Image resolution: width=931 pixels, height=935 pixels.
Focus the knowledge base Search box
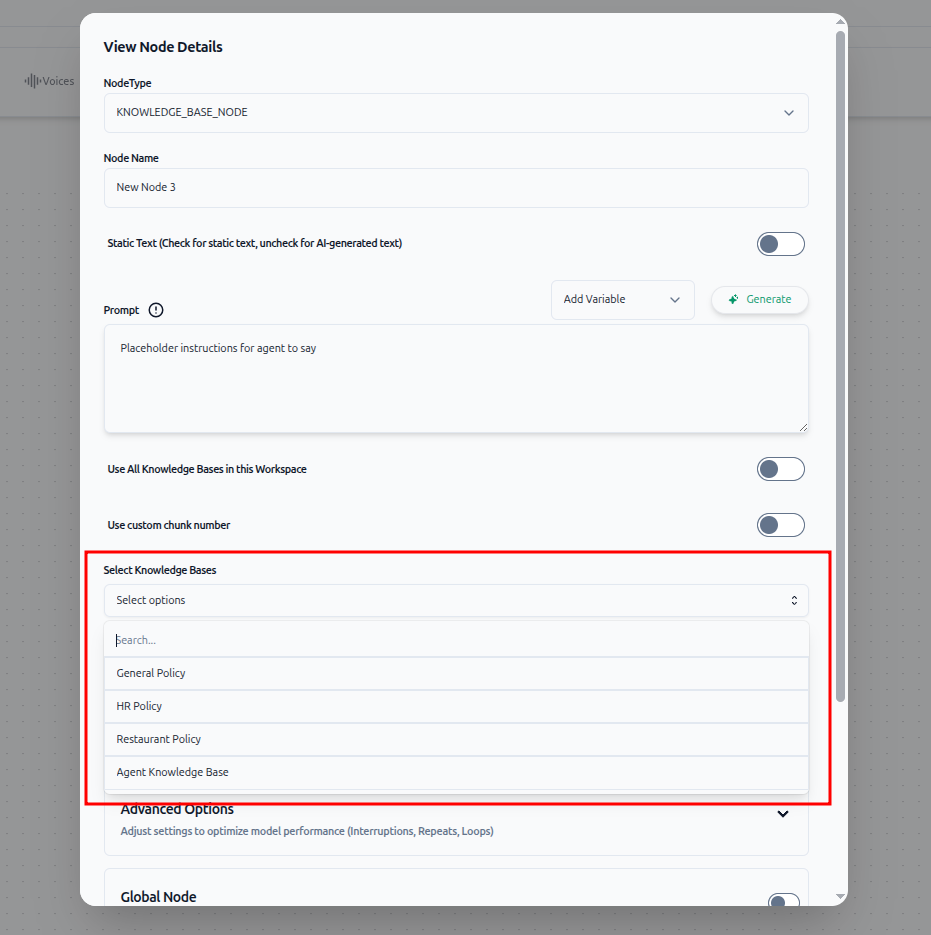456,640
